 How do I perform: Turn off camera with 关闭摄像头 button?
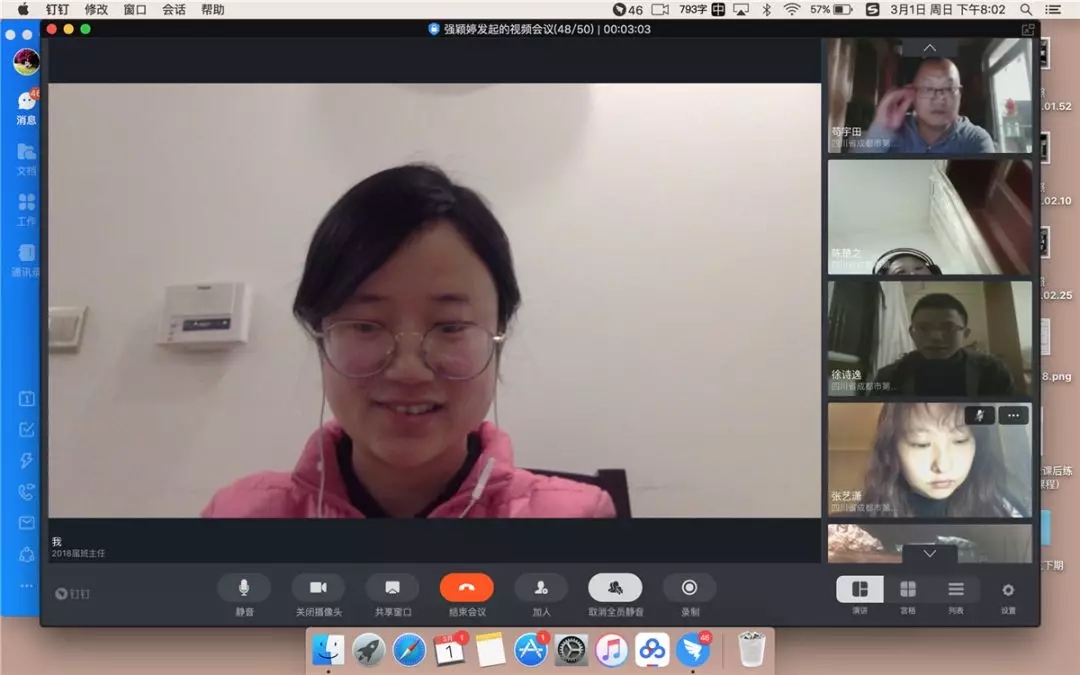point(318,588)
